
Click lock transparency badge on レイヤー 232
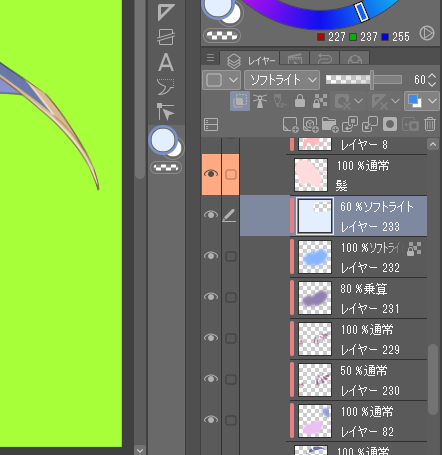coord(414,249)
